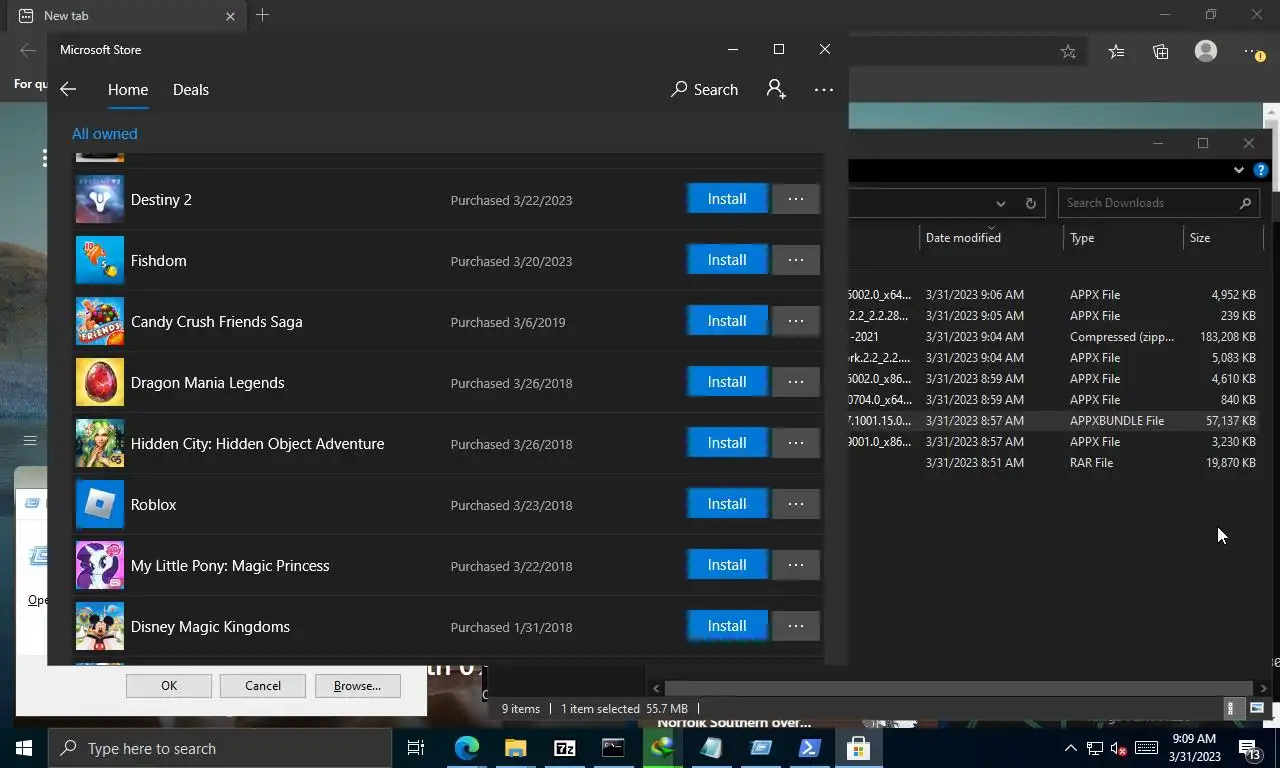
Task: Install Roblox
Action: pos(727,504)
